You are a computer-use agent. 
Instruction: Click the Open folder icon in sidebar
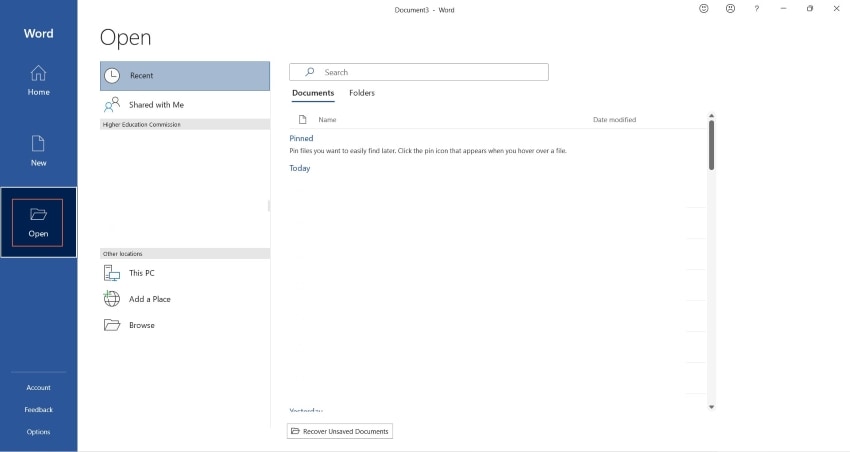(x=38, y=214)
